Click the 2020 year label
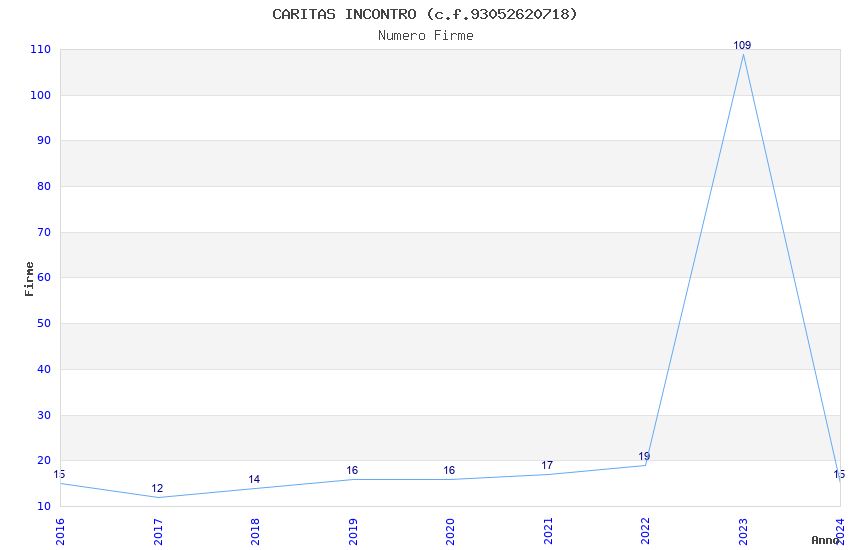Image resolution: width=850 pixels, height=550 pixels. coord(450,532)
